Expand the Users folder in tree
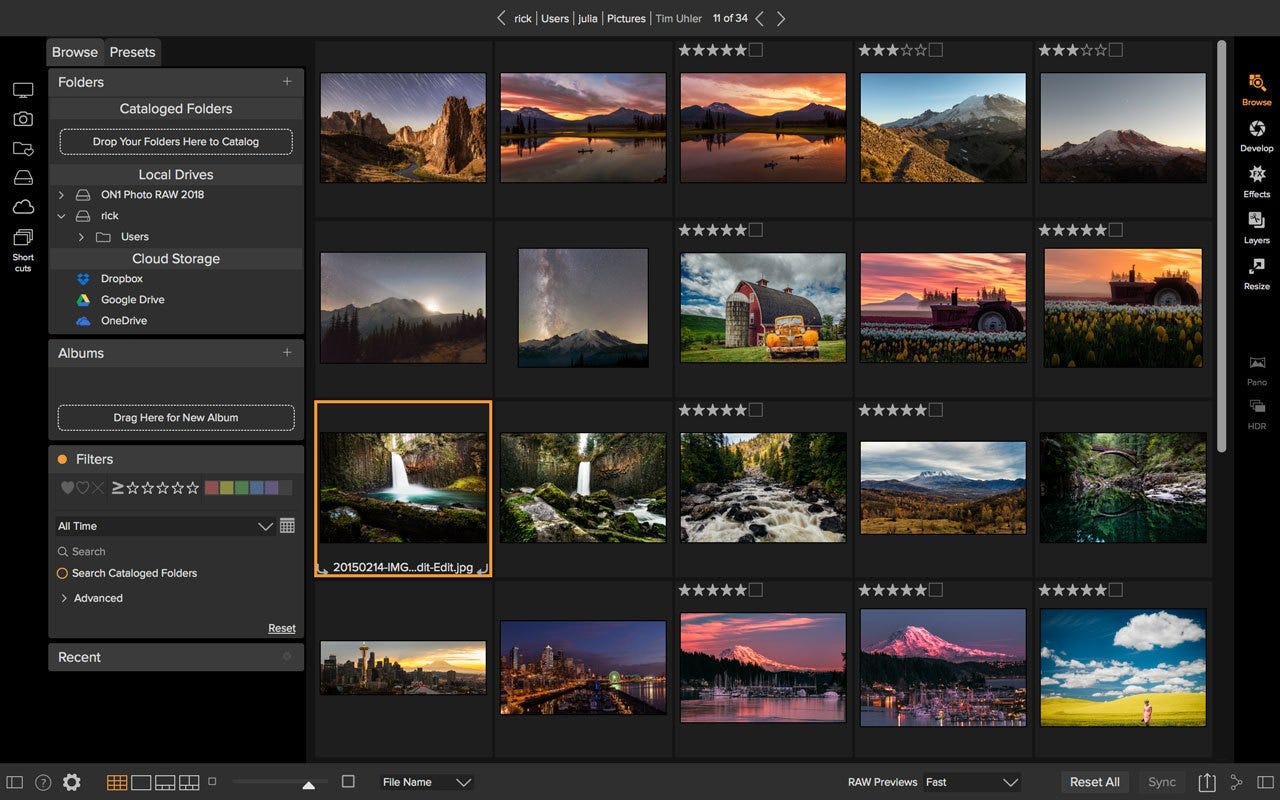Viewport: 1280px width, 800px height. (x=81, y=237)
